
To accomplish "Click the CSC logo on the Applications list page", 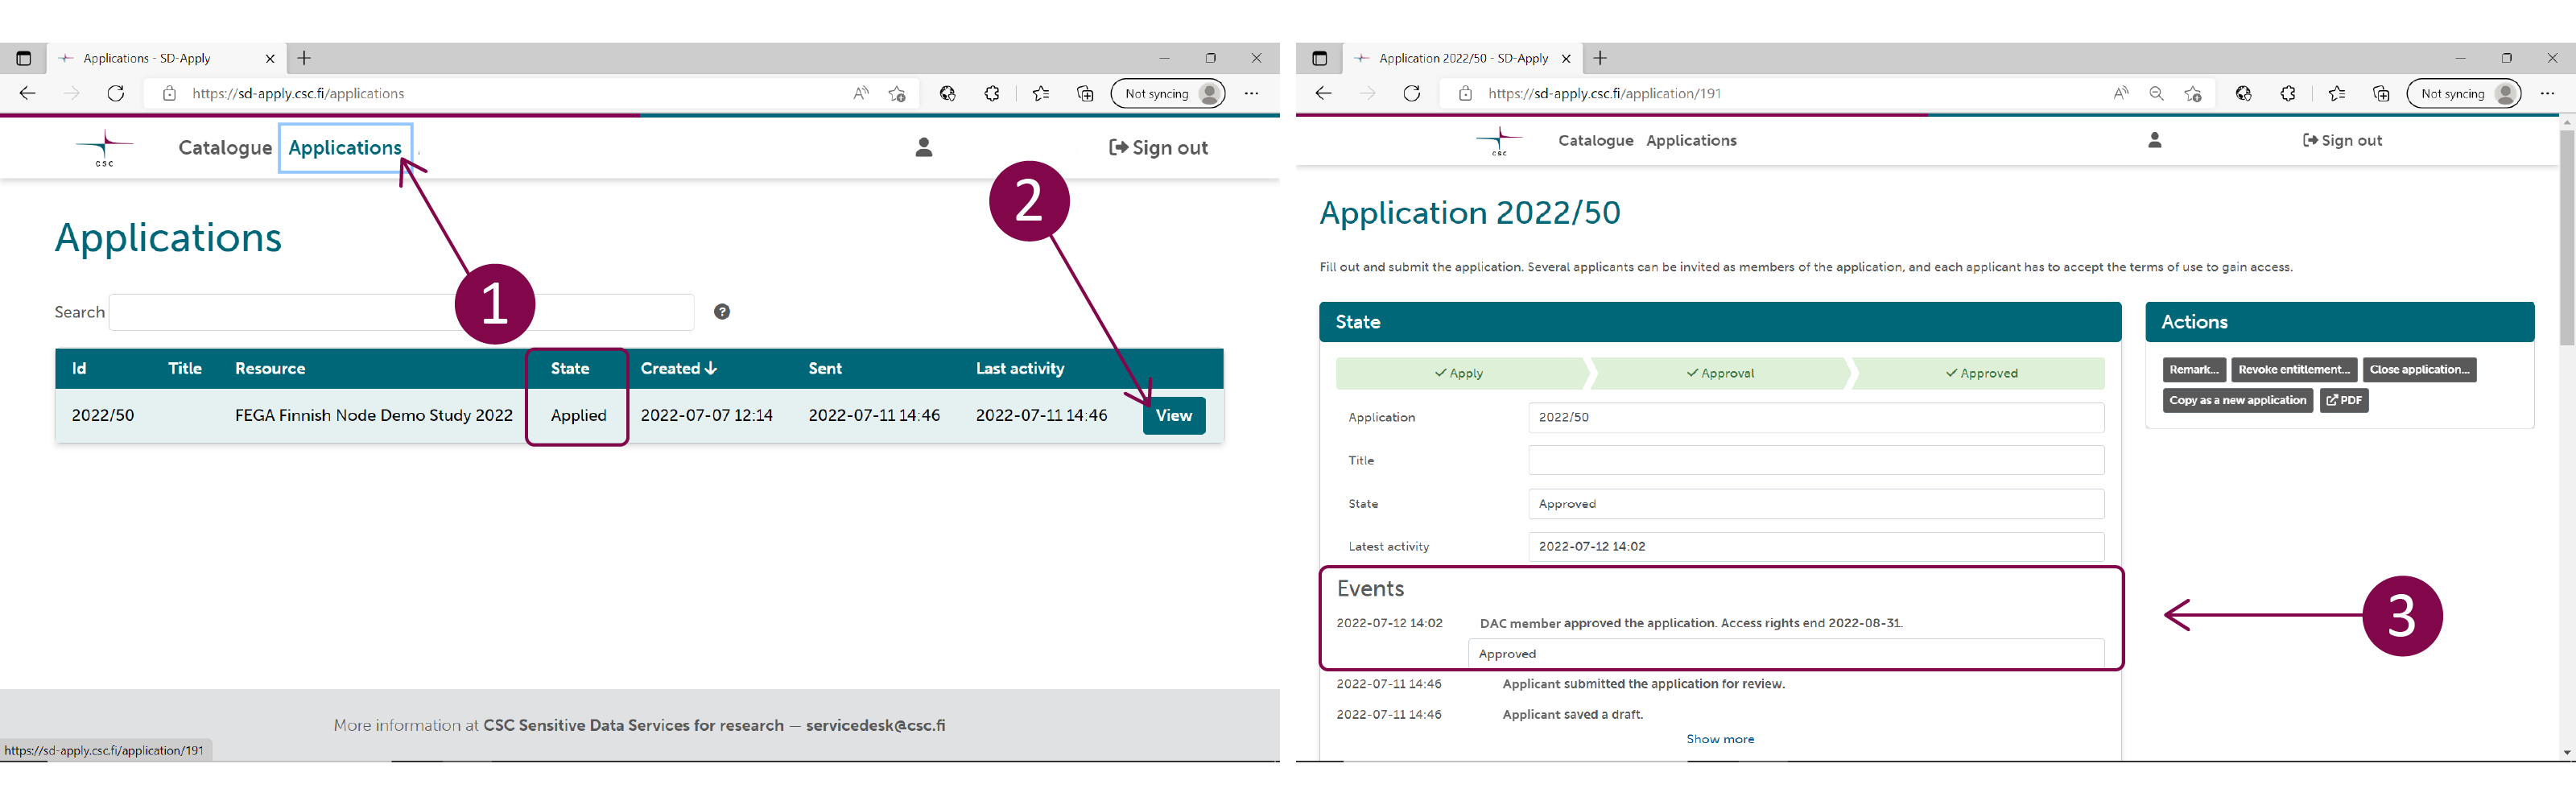I will point(104,148).
